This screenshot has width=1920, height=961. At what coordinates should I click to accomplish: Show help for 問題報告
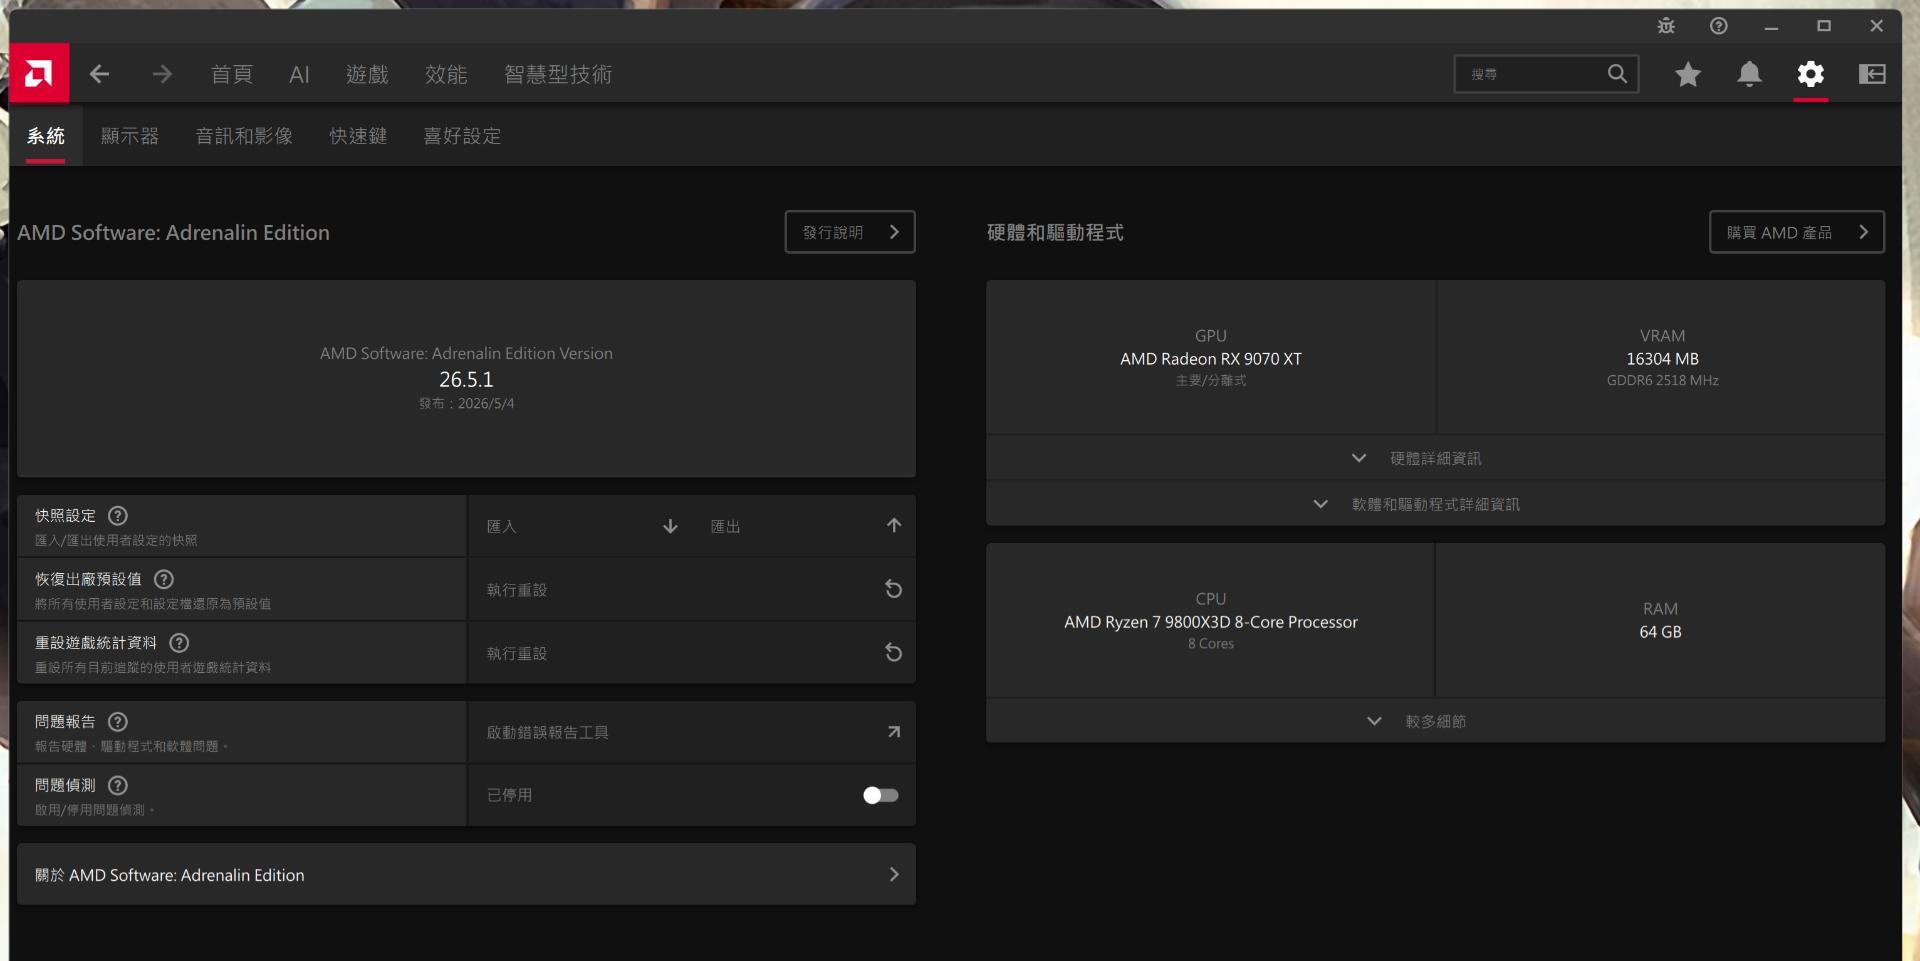118,722
